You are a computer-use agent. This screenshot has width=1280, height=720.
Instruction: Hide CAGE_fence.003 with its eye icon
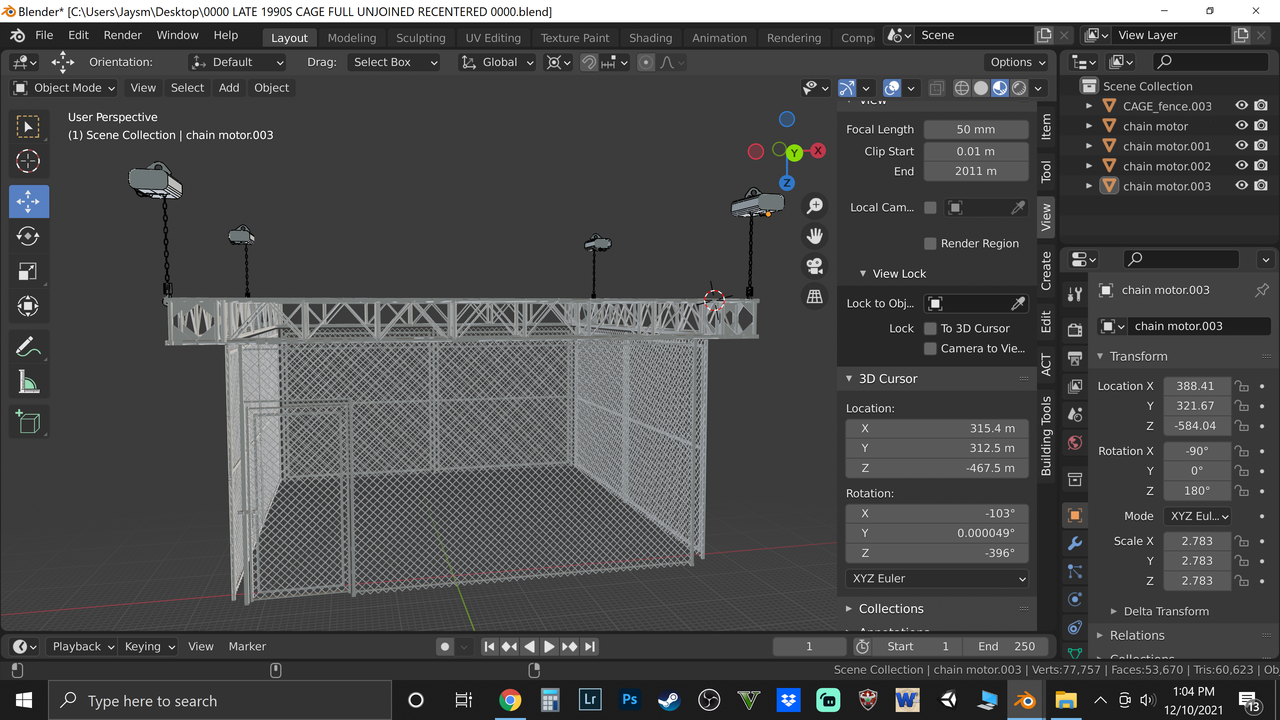pos(1241,106)
